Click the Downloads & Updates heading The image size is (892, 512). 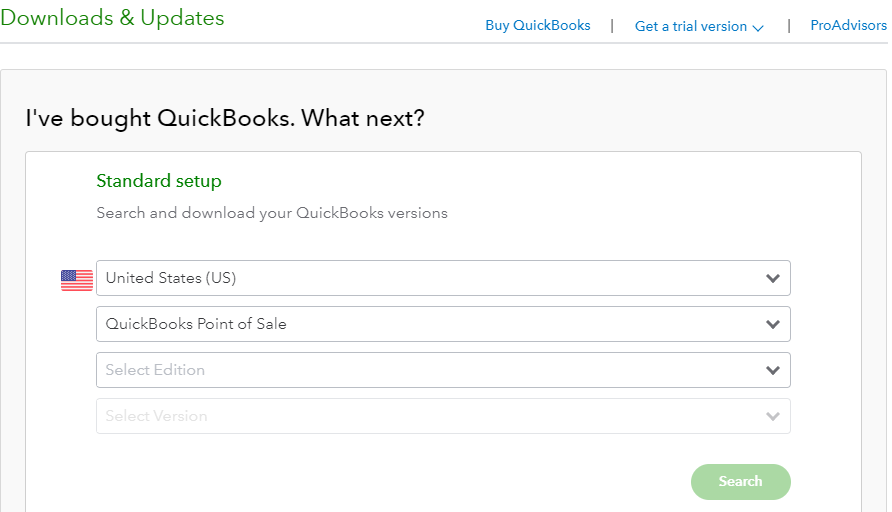pyautogui.click(x=112, y=18)
